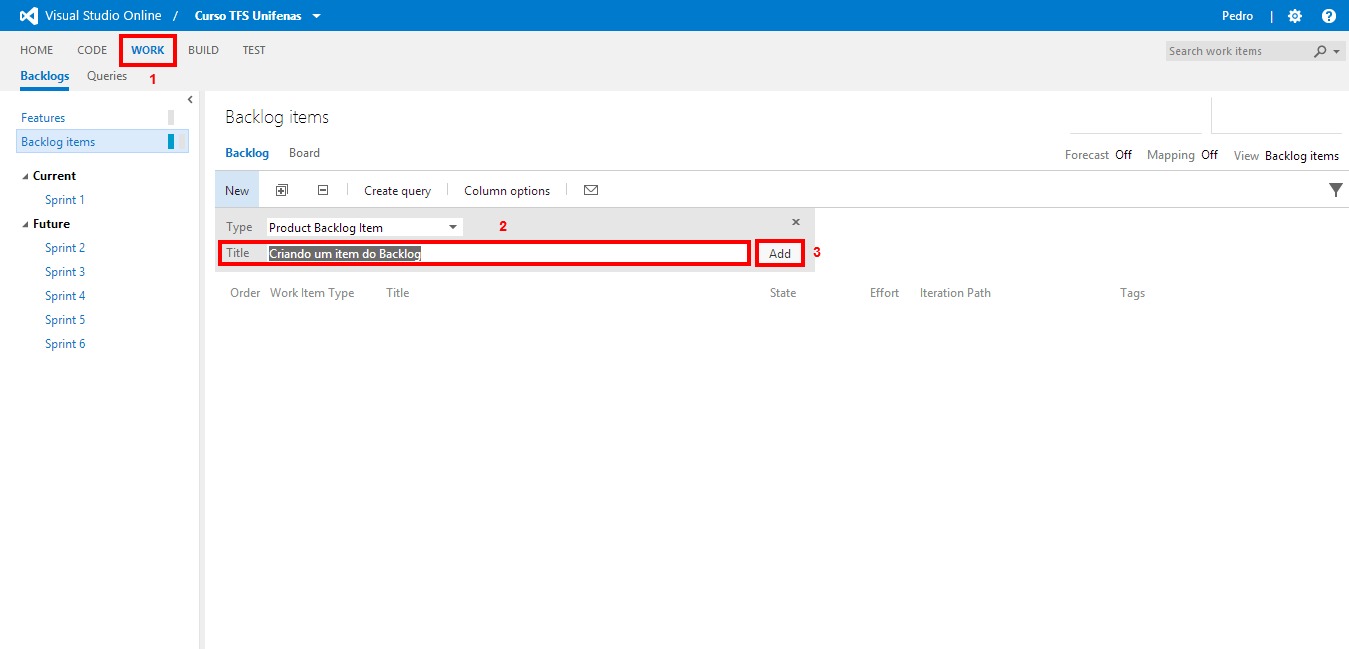1349x649 pixels.
Task: Click Create query
Action: [397, 190]
